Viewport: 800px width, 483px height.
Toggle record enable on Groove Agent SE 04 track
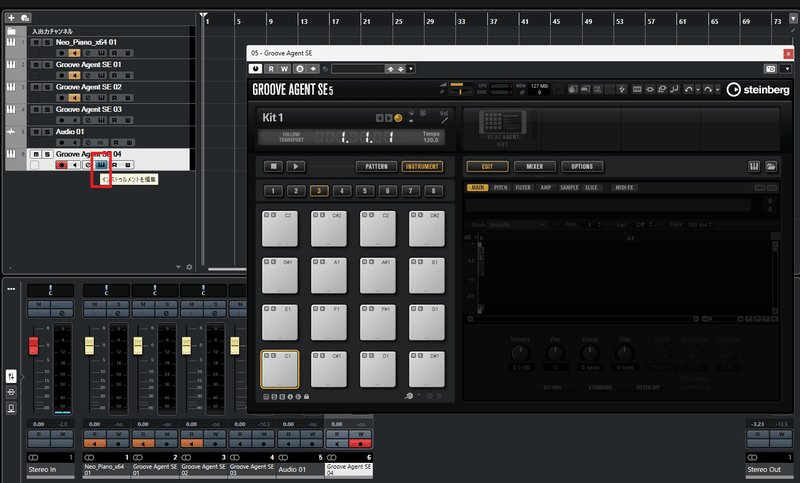click(x=61, y=165)
